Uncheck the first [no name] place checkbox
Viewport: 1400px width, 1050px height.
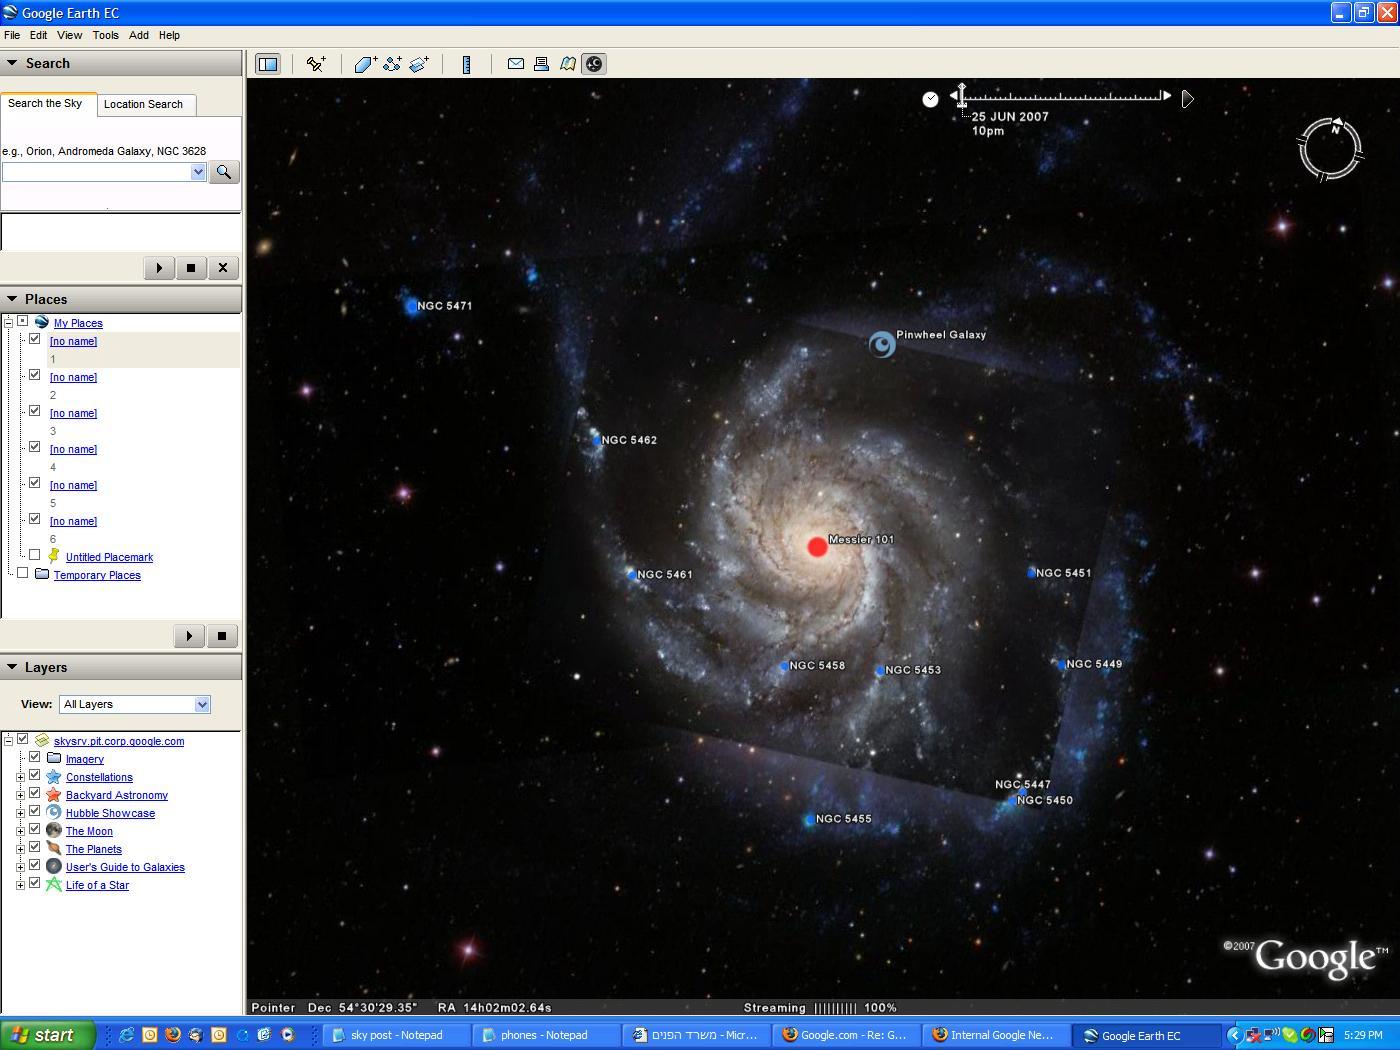pos(35,339)
